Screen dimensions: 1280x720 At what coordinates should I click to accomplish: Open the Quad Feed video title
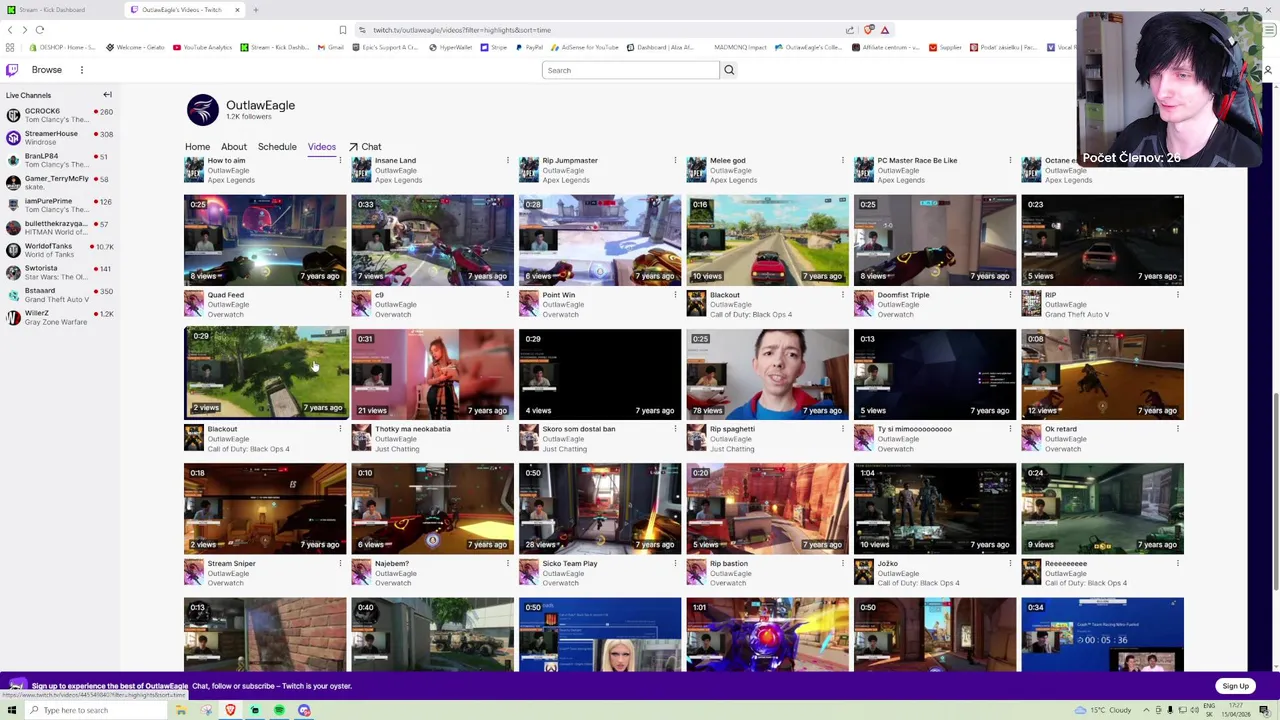point(225,295)
